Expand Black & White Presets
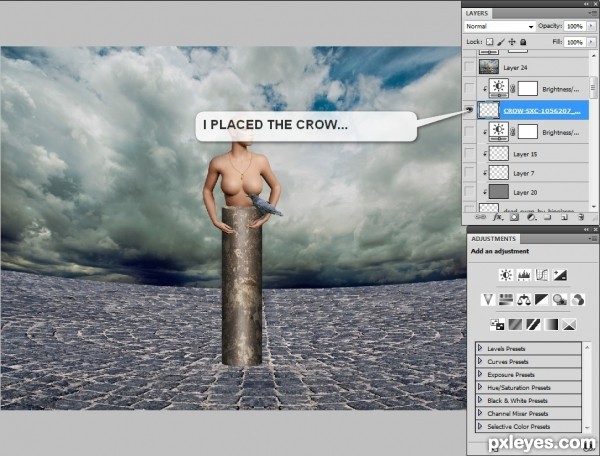The height and width of the screenshot is (456, 600). (480, 400)
